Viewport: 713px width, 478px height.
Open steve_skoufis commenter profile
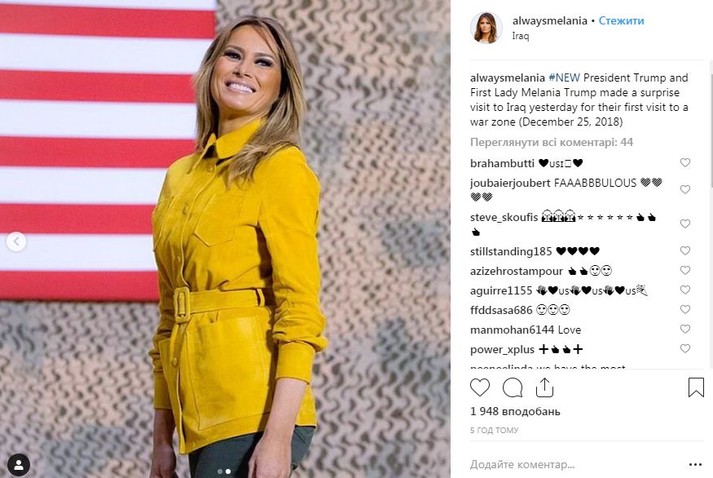(504, 217)
